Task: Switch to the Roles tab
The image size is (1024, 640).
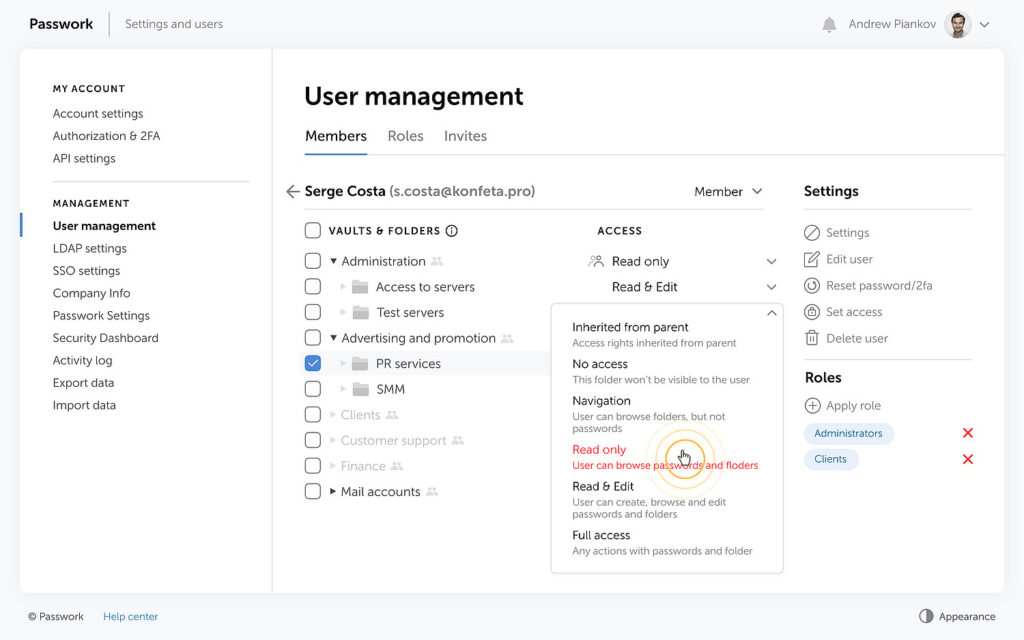Action: 405,136
